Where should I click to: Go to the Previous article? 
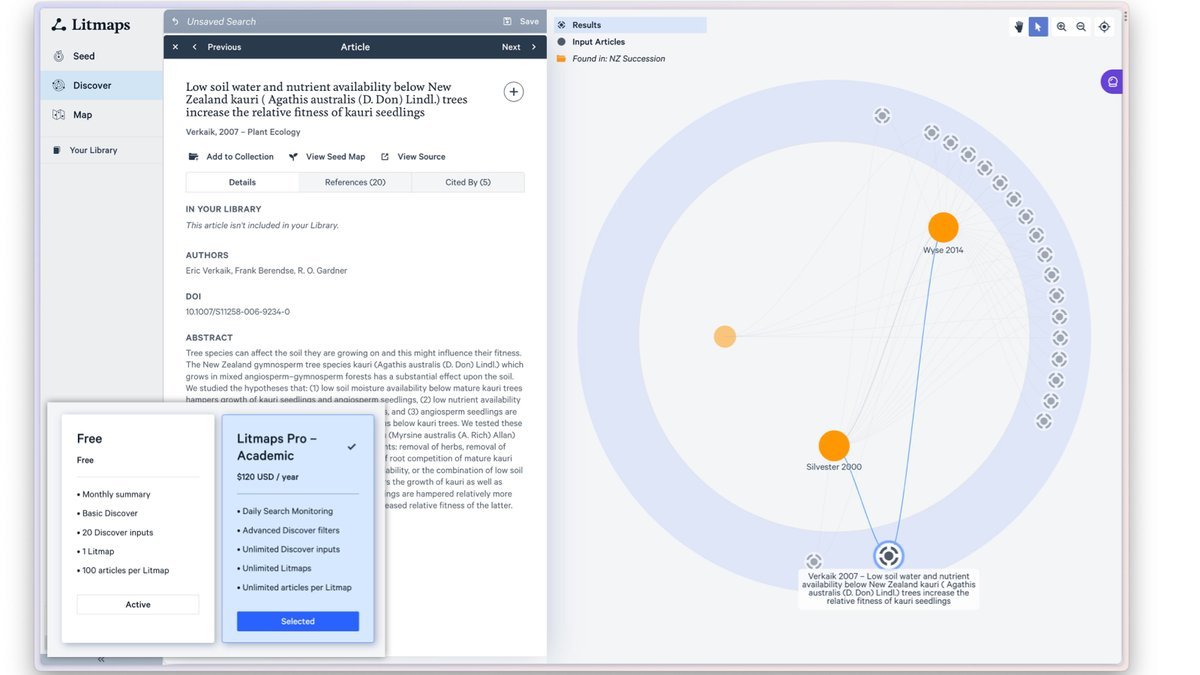point(217,47)
